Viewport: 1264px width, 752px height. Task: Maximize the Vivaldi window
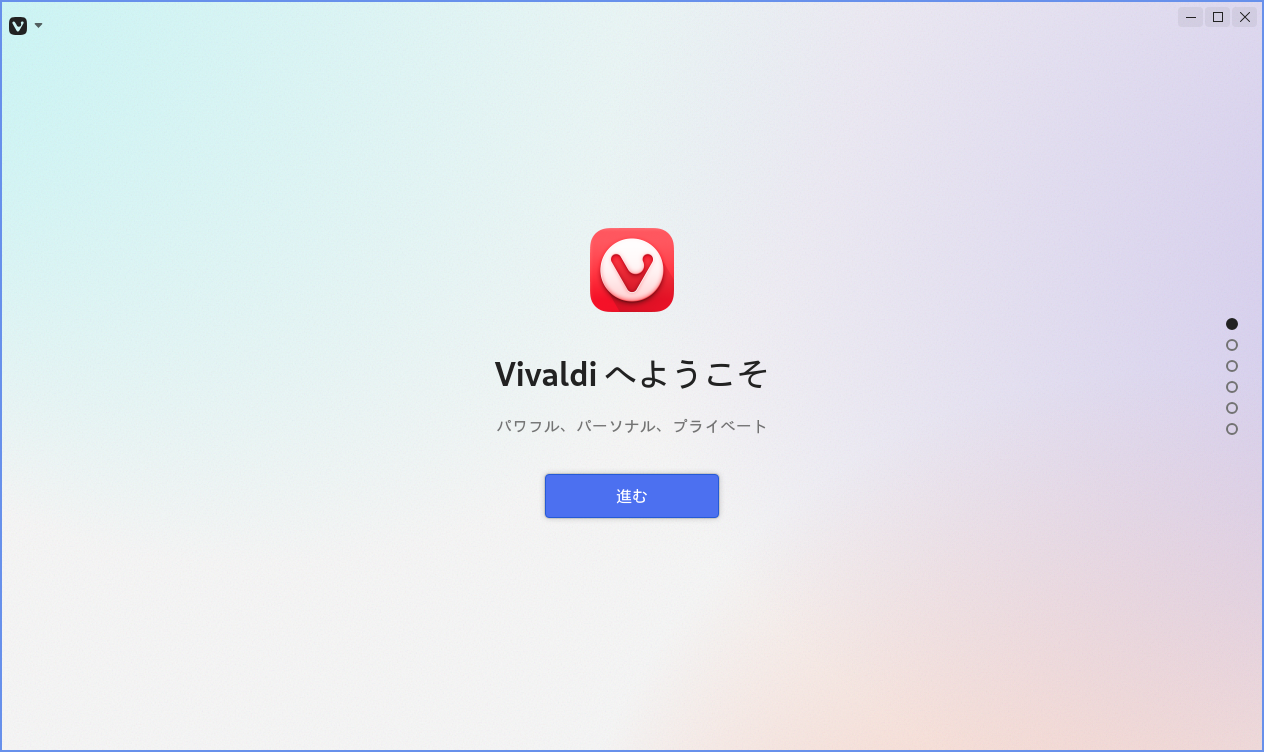(x=1218, y=17)
